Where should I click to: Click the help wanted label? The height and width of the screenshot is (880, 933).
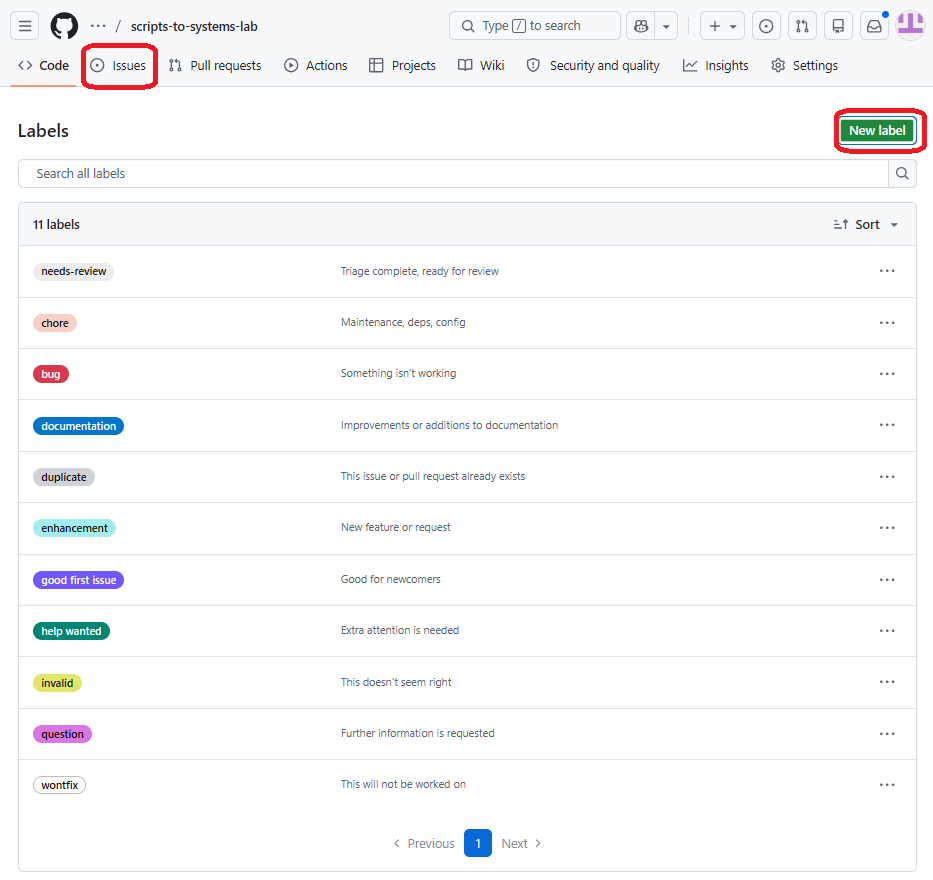click(71, 631)
